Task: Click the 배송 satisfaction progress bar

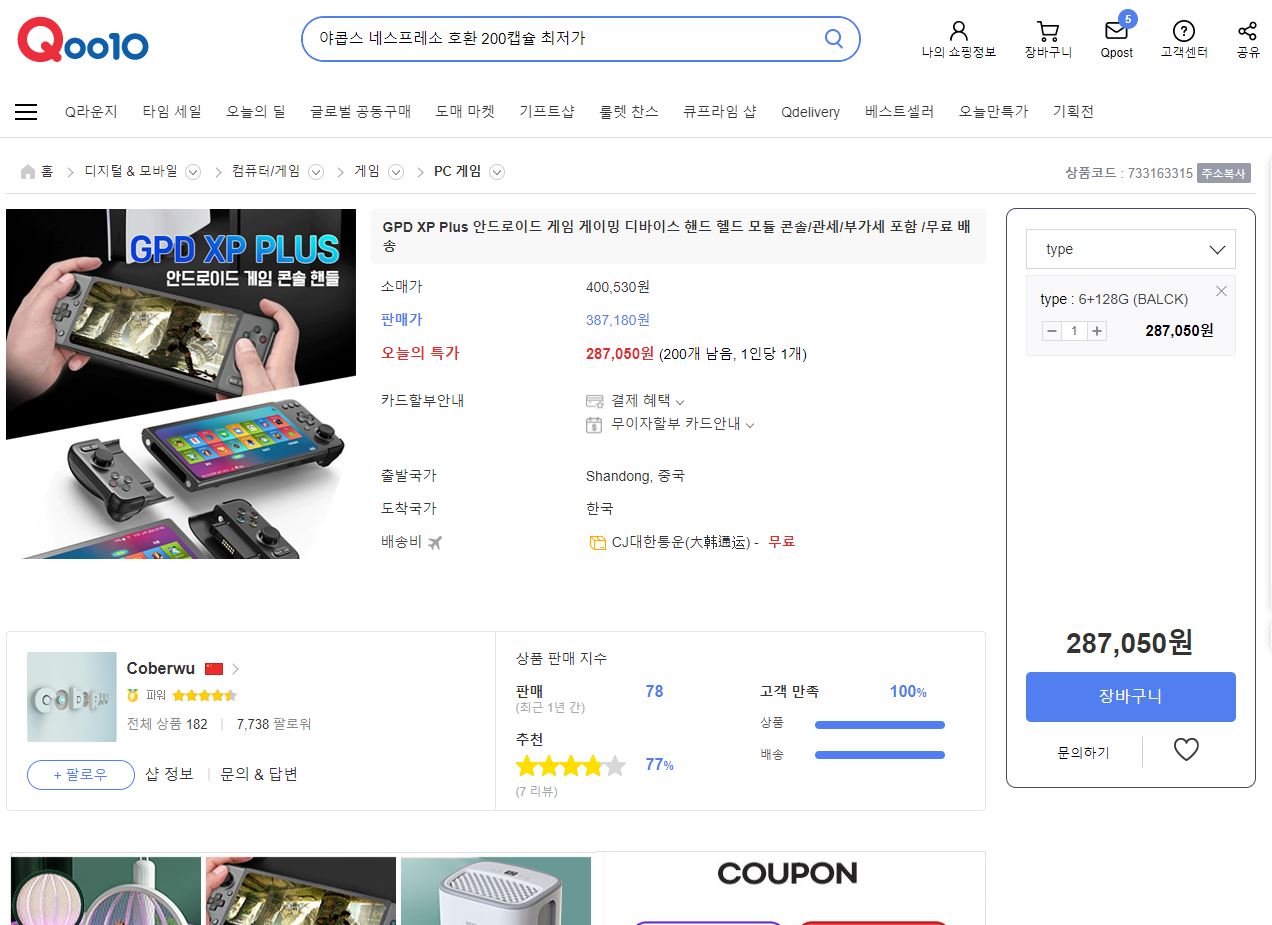Action: [x=880, y=755]
